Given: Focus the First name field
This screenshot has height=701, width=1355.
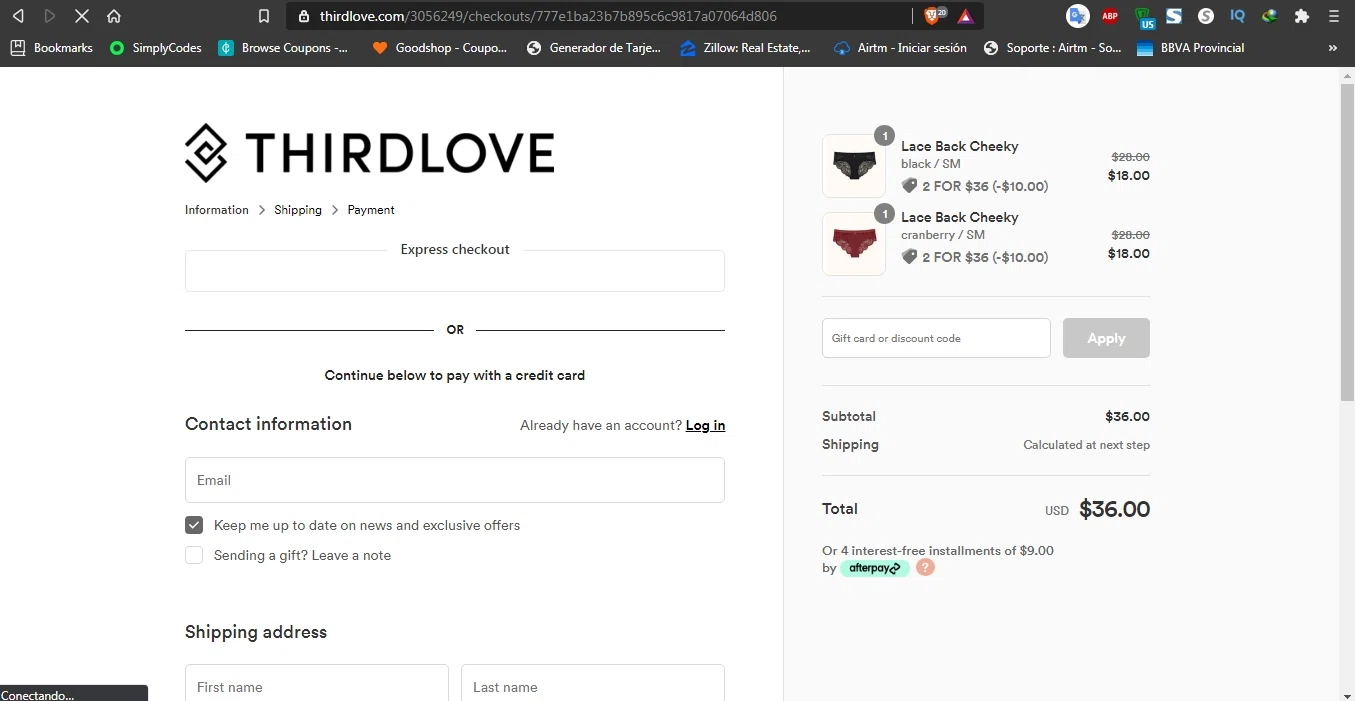Looking at the screenshot, I should (x=317, y=685).
